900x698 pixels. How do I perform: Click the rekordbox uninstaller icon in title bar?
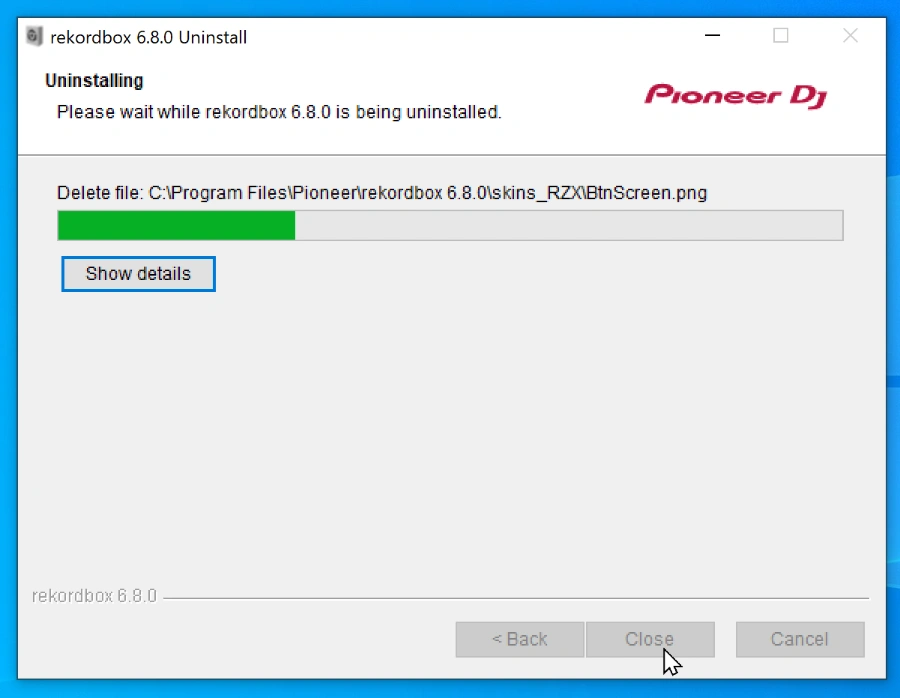tap(34, 37)
